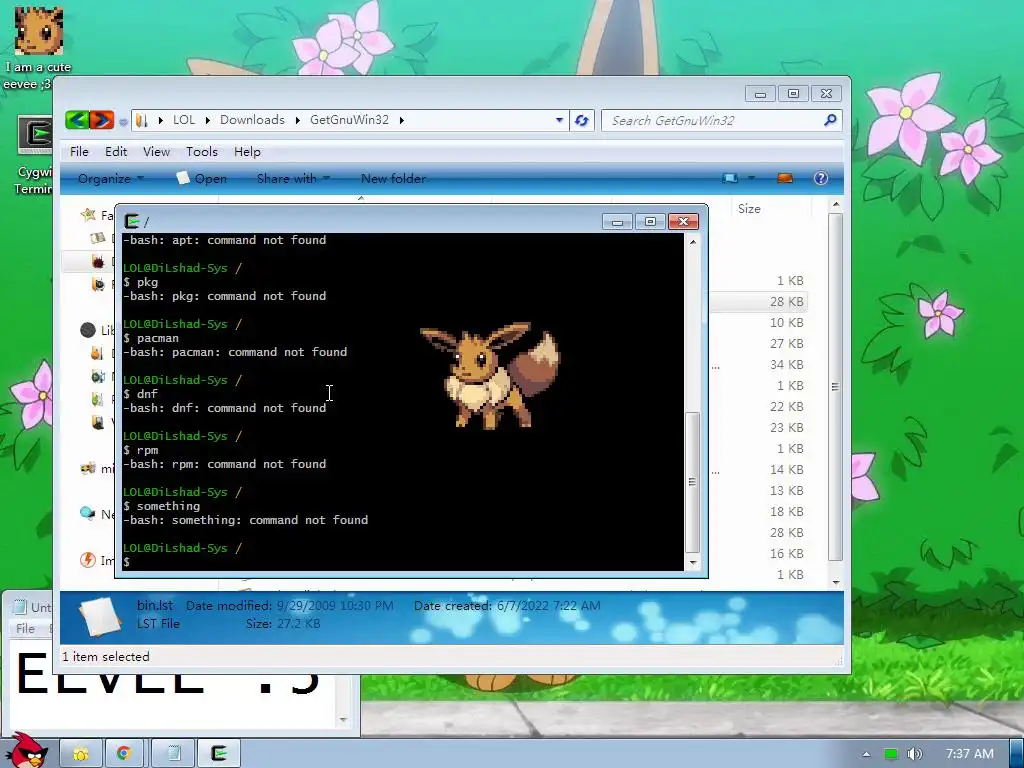The width and height of the screenshot is (1024, 768).
Task: Select the Libraries icon in navigation pane
Action: click(88, 330)
